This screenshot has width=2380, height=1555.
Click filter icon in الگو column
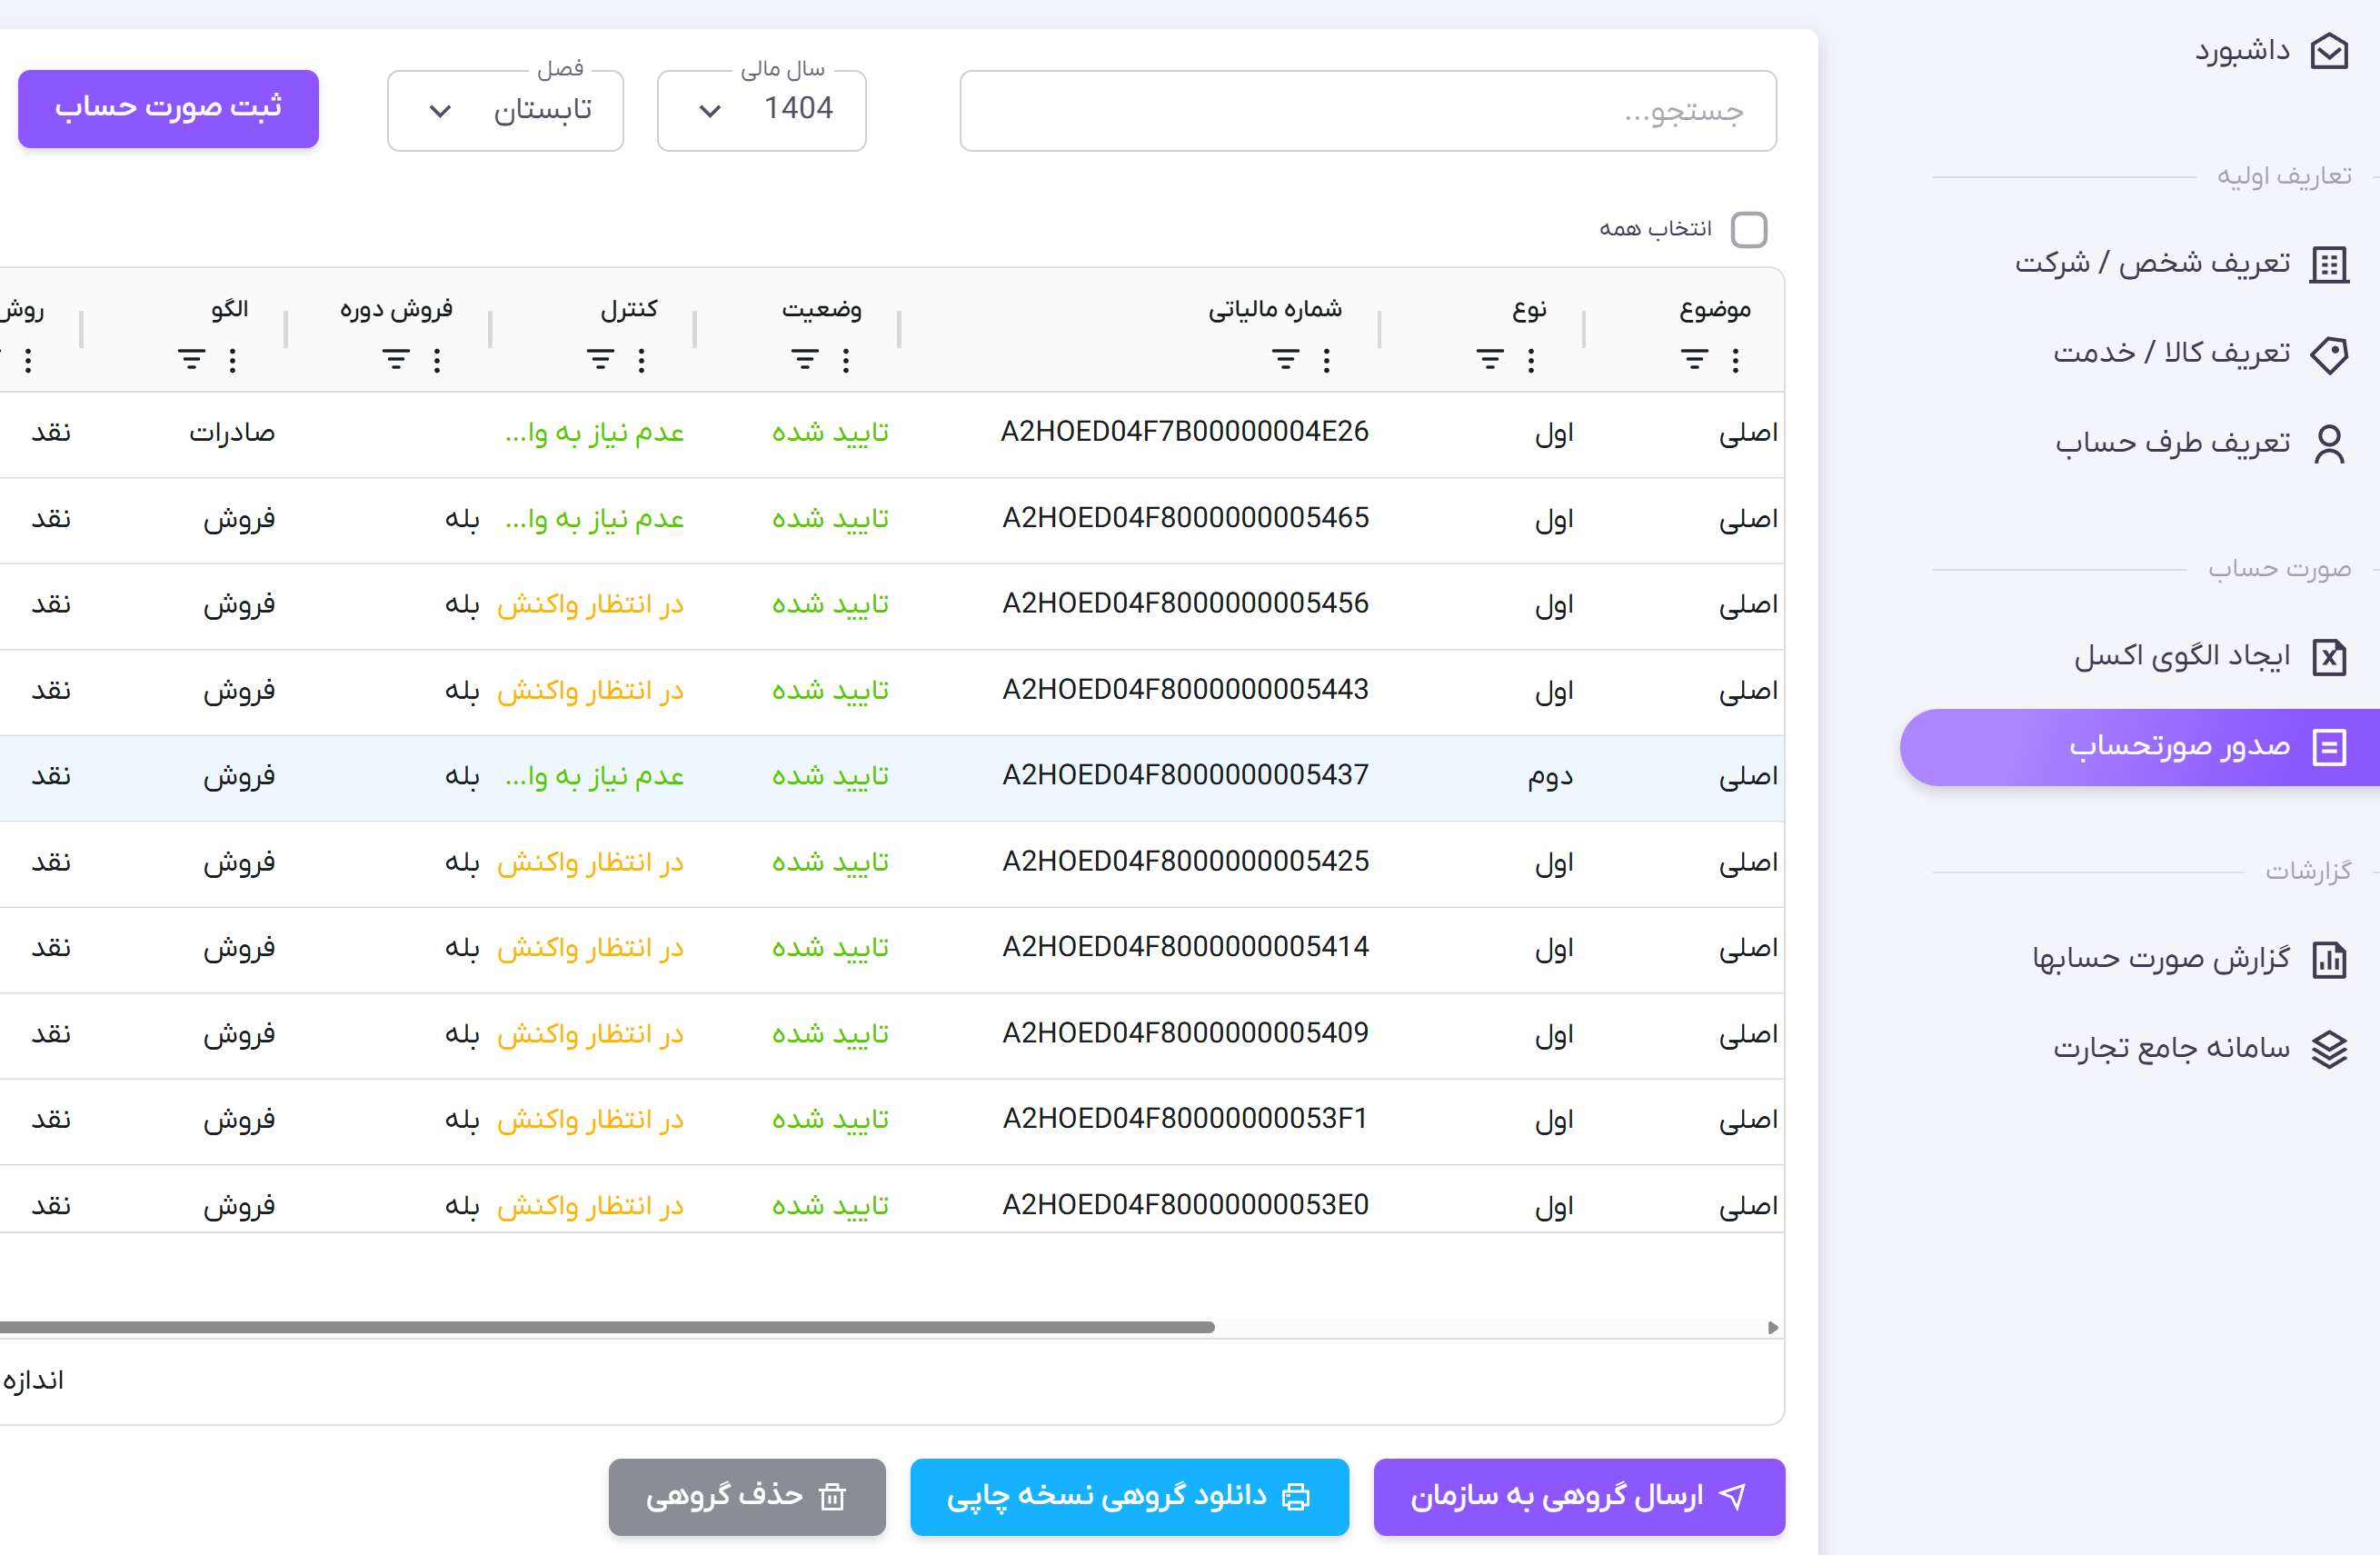click(x=191, y=360)
